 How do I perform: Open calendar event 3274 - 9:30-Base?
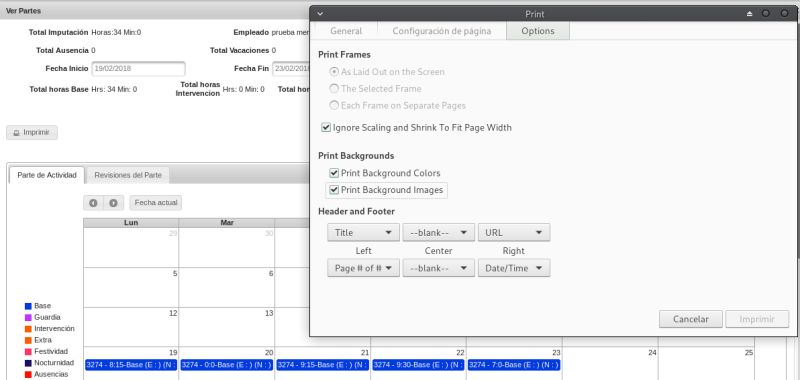click(x=418, y=365)
